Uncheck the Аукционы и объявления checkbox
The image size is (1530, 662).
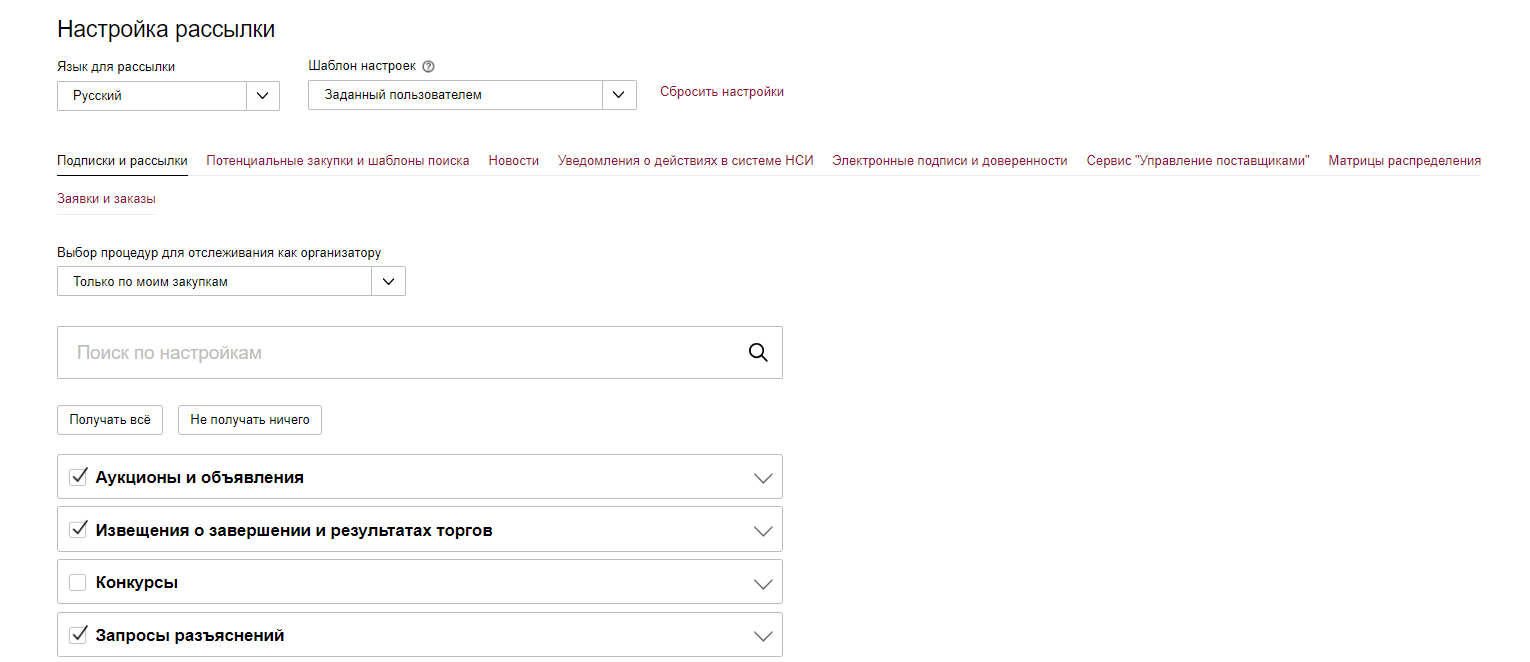(78, 477)
